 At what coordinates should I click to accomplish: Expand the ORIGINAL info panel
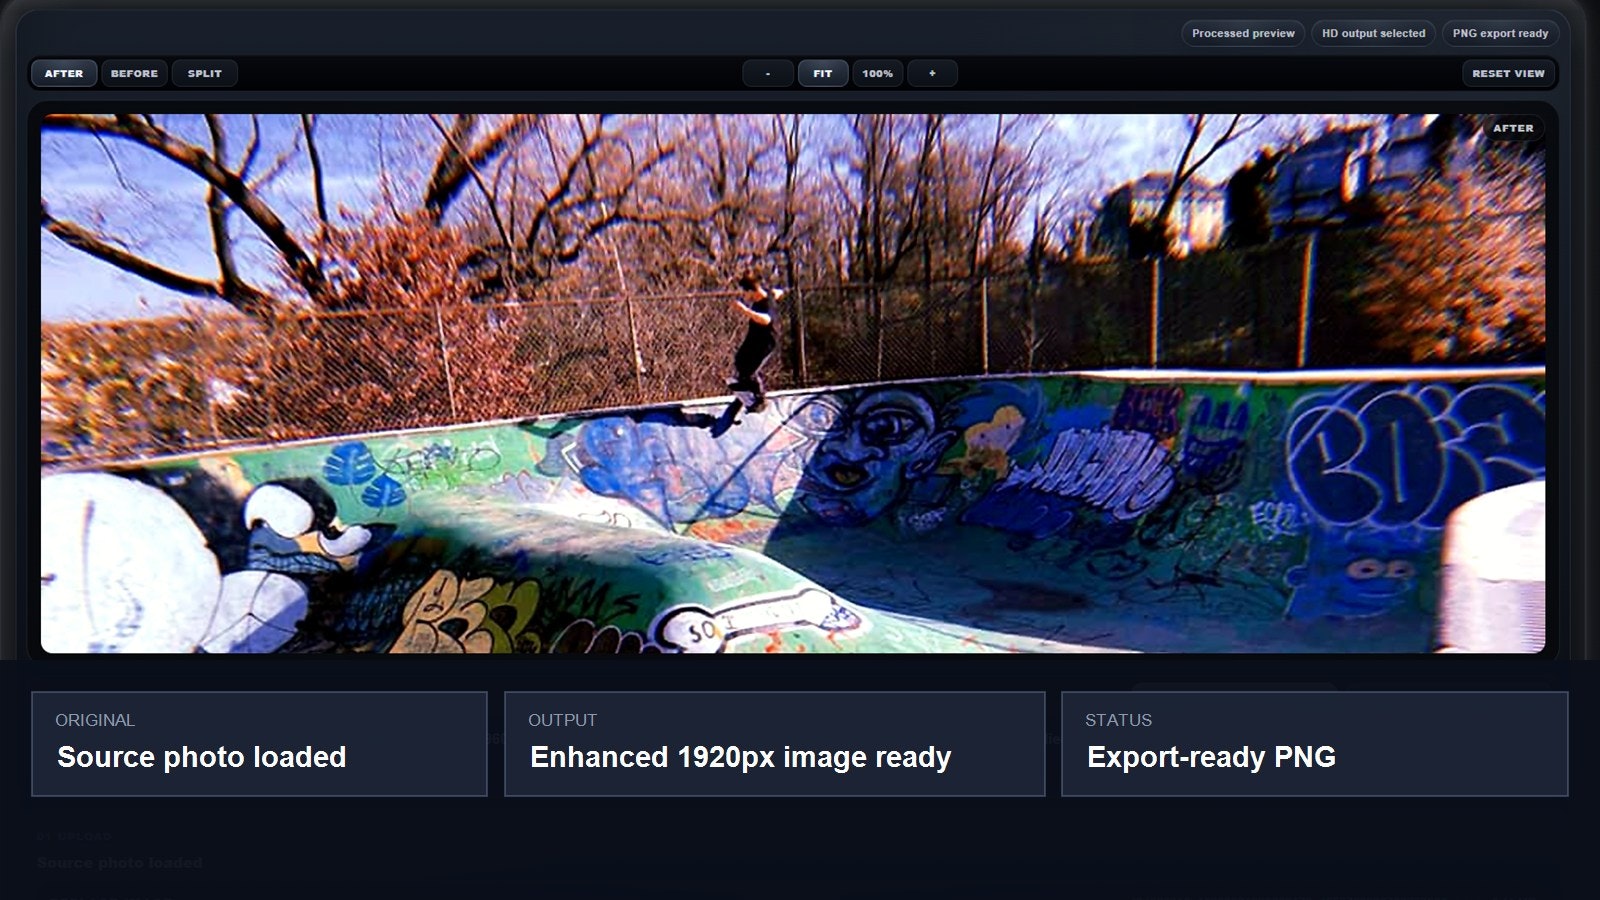(259, 745)
